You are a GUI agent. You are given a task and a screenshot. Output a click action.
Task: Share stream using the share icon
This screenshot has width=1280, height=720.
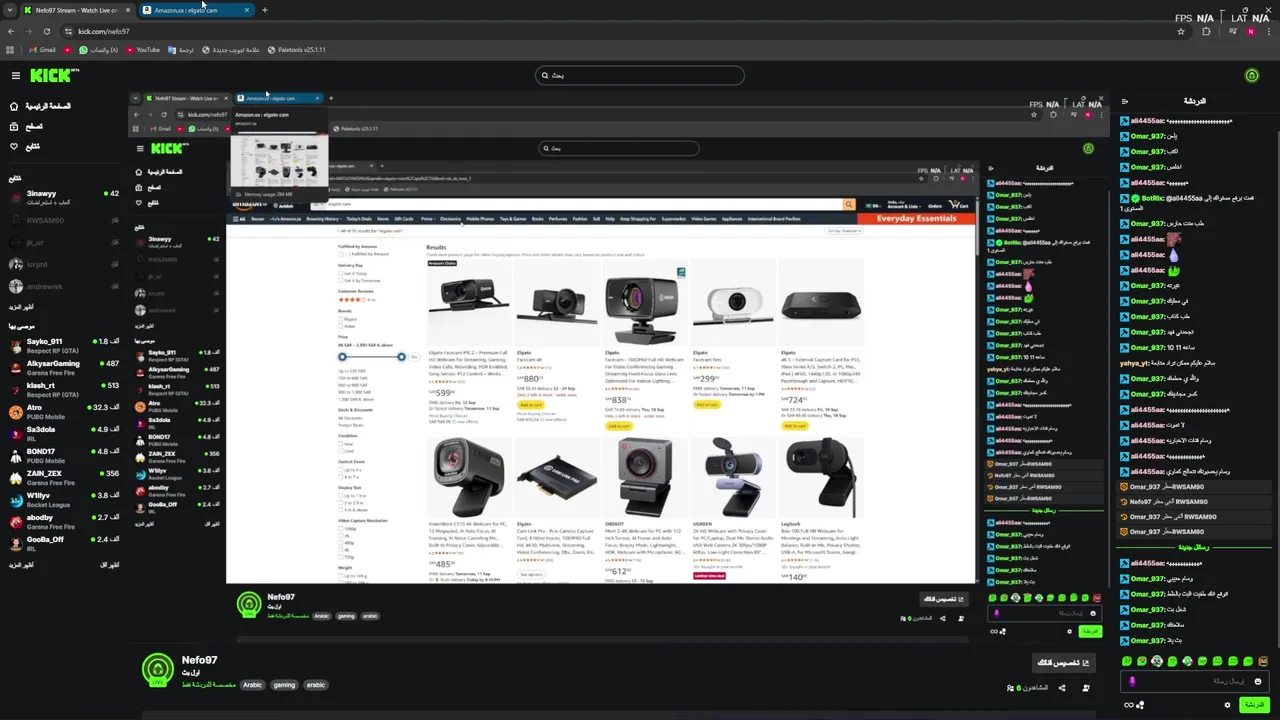point(1062,688)
